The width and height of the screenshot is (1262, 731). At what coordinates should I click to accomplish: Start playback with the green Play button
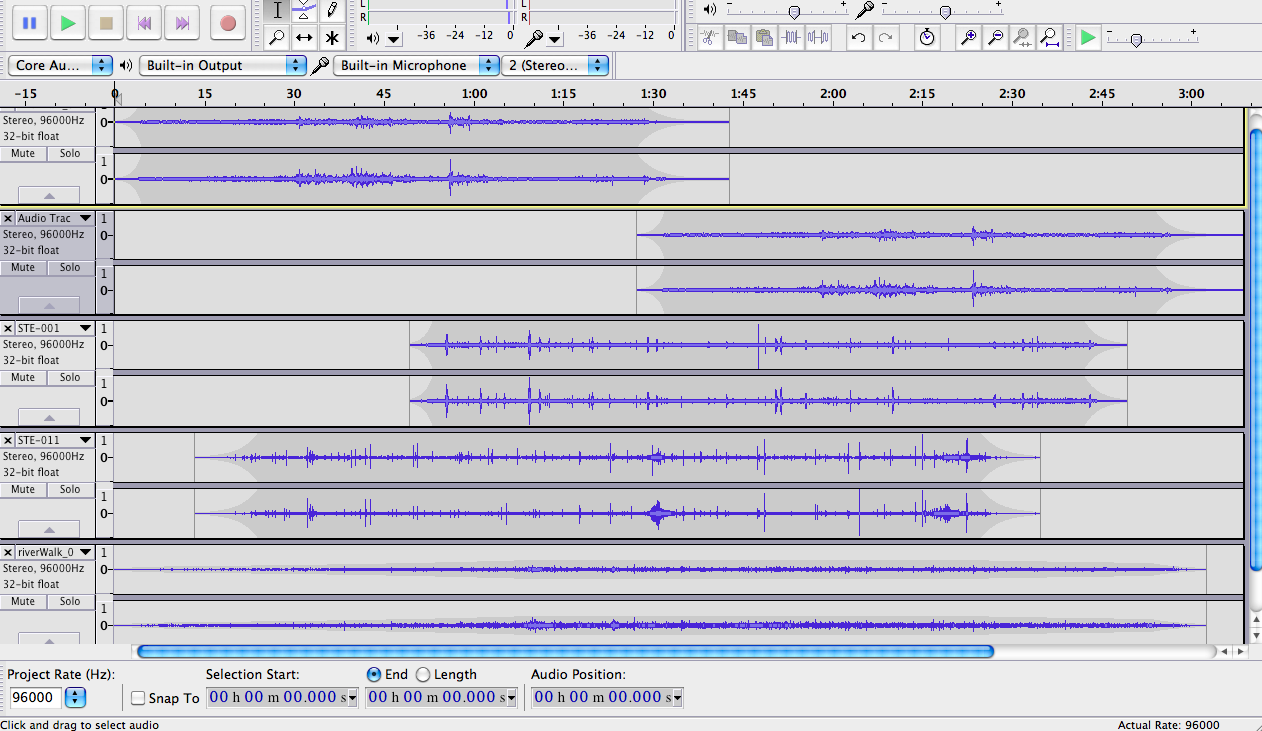[x=68, y=22]
